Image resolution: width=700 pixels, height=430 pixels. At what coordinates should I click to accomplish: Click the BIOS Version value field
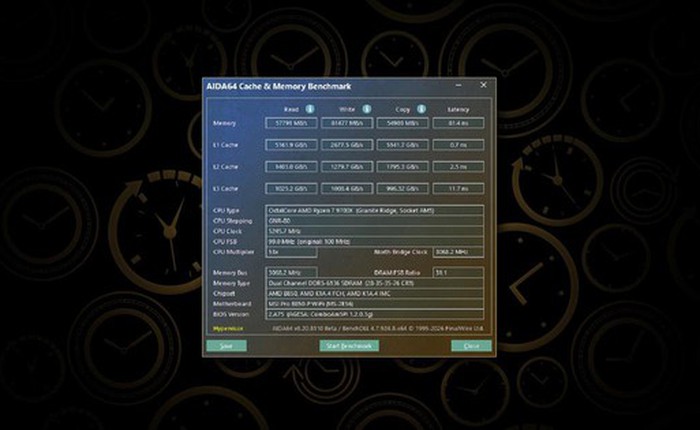click(x=375, y=314)
